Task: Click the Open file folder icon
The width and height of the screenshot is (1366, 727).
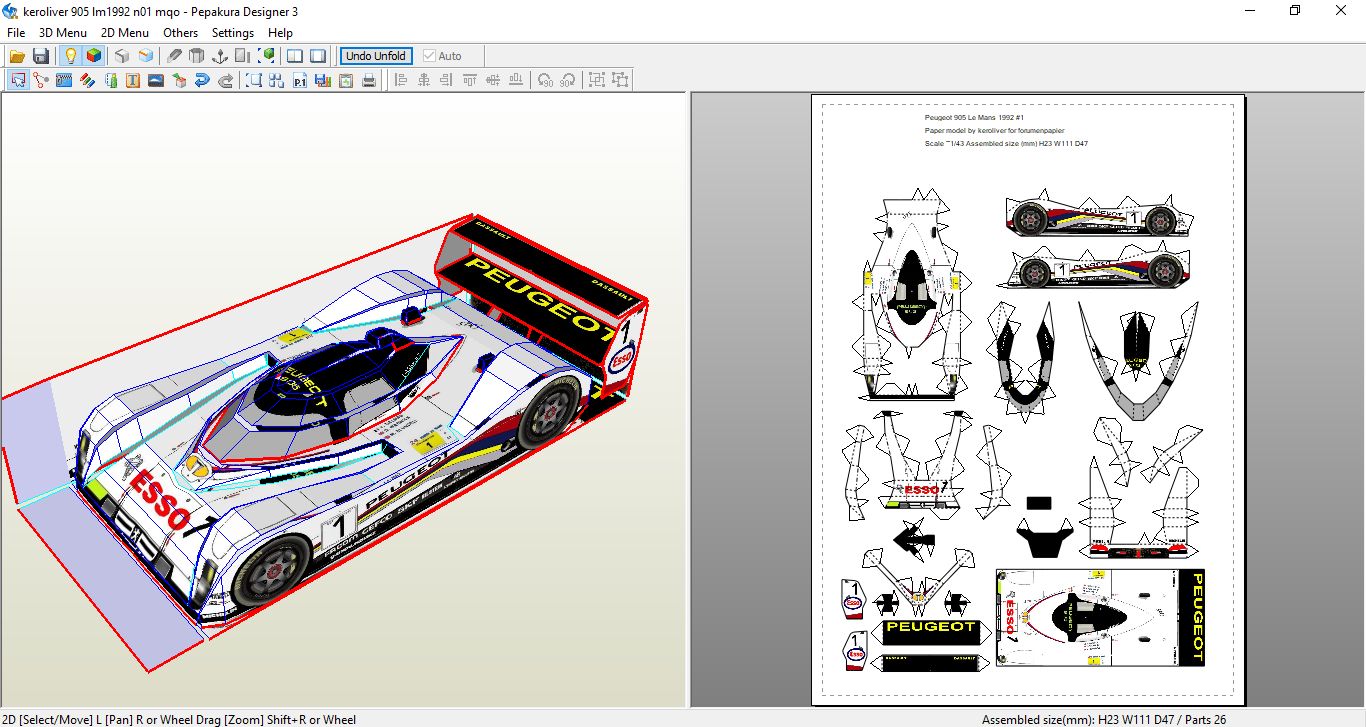Action: 17,56
